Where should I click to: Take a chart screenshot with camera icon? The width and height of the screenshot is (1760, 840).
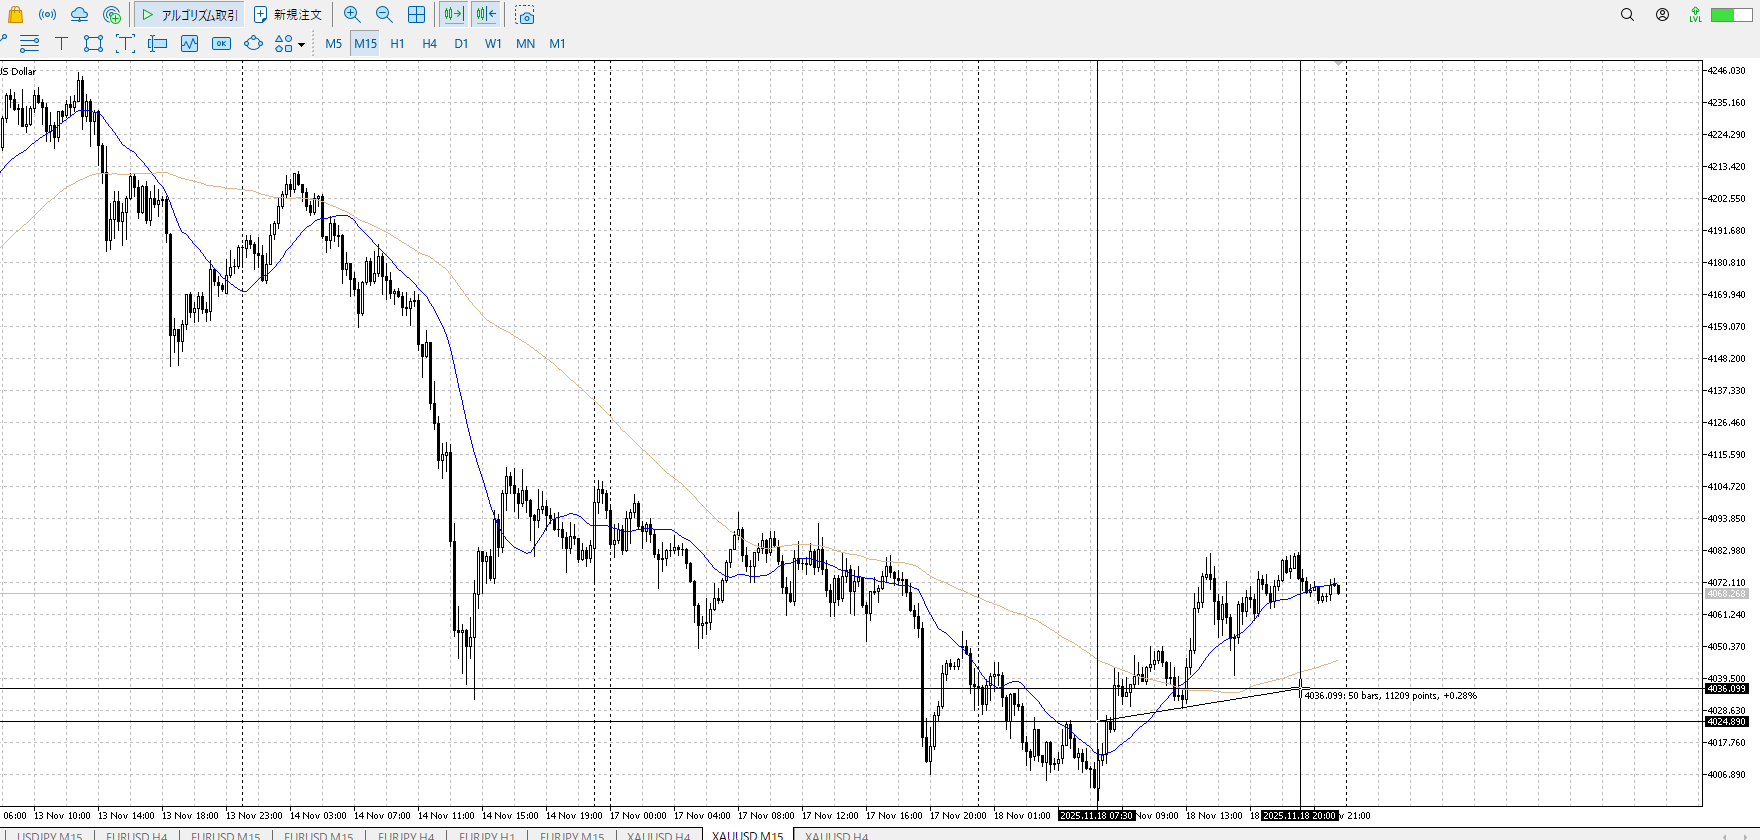[x=525, y=15]
